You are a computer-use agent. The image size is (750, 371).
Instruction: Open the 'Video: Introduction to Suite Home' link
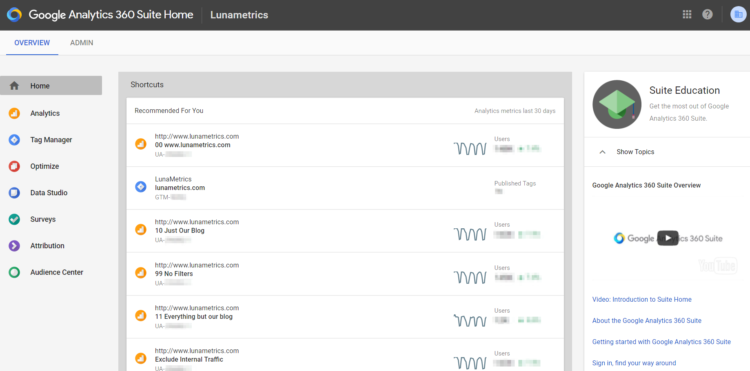click(641, 299)
